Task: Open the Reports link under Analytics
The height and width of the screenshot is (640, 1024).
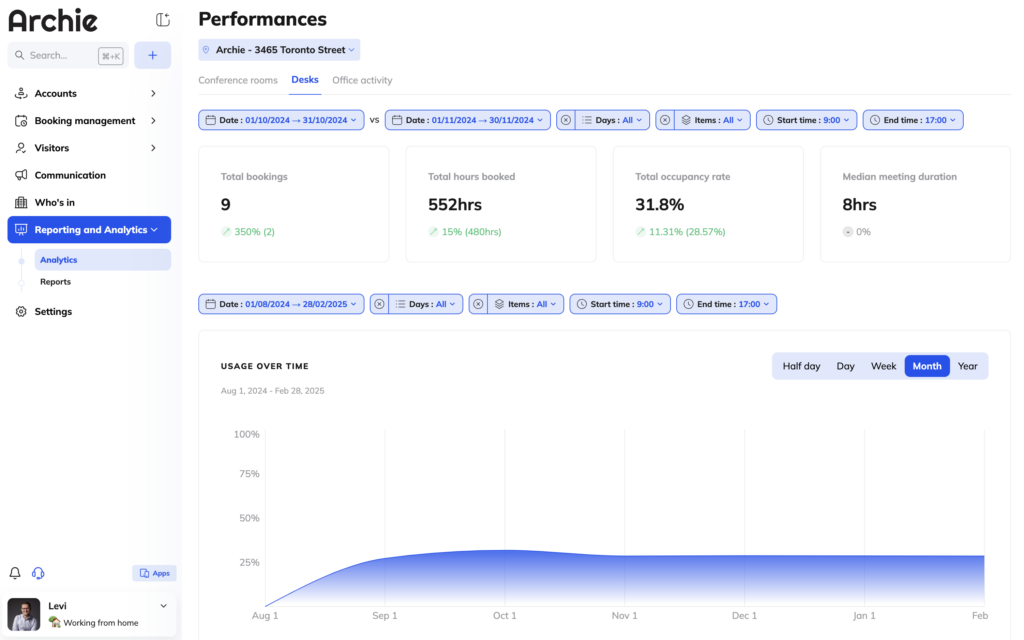Action: tap(55, 282)
